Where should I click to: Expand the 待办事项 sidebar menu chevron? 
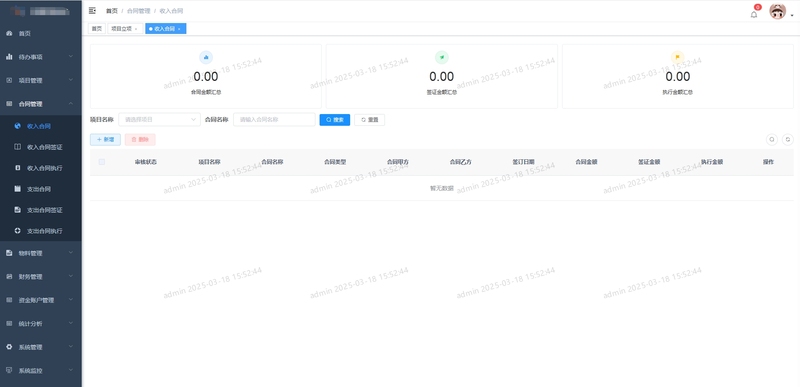(71, 57)
